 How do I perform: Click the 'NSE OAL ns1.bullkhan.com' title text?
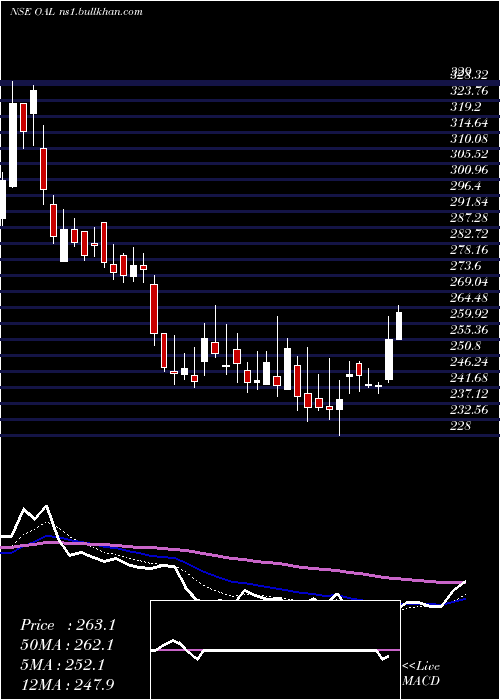coord(76,12)
